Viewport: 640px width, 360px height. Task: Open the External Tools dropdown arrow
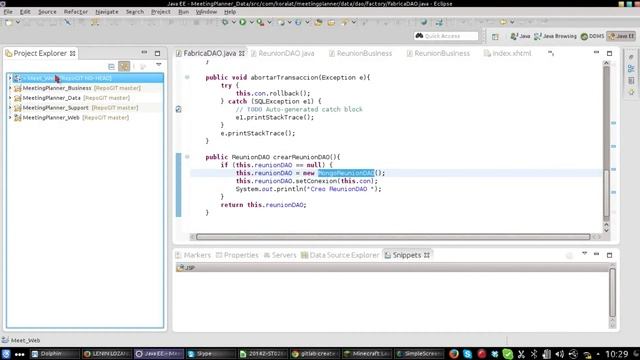pos(269,22)
